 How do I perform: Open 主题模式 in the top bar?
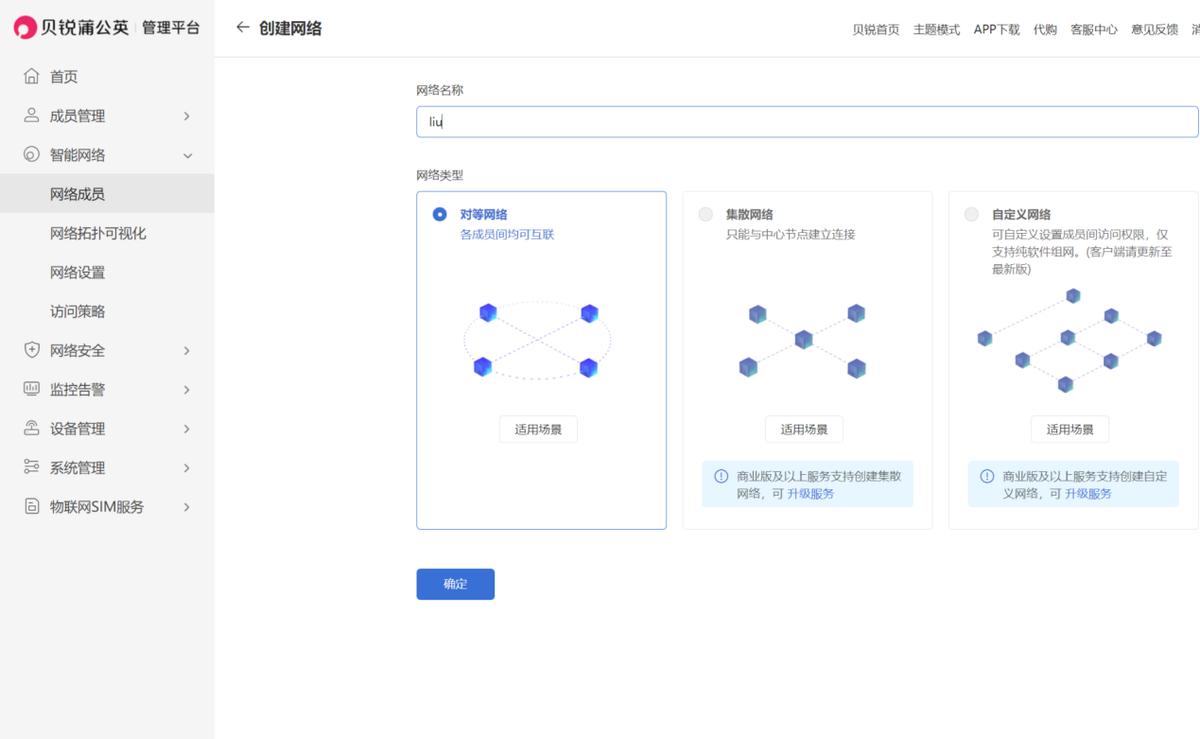pos(936,29)
